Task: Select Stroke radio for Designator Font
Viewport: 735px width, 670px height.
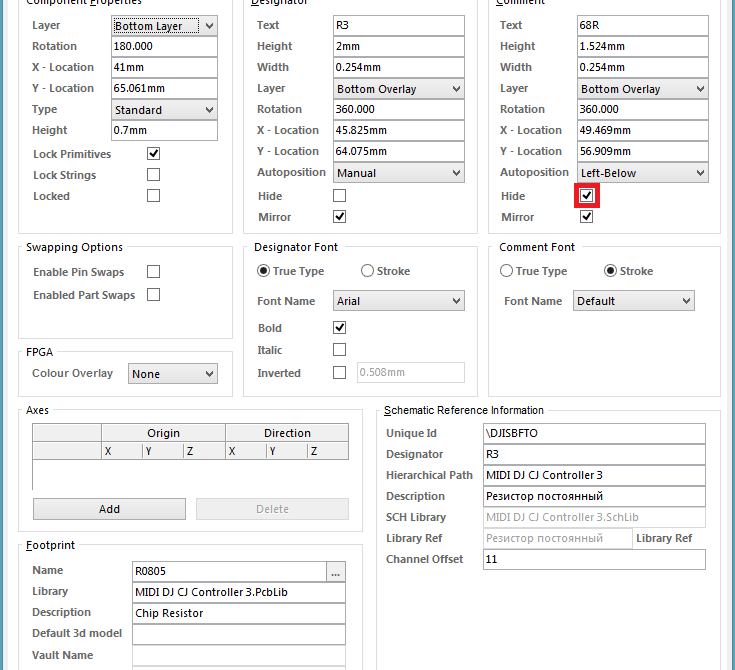Action: [x=368, y=271]
